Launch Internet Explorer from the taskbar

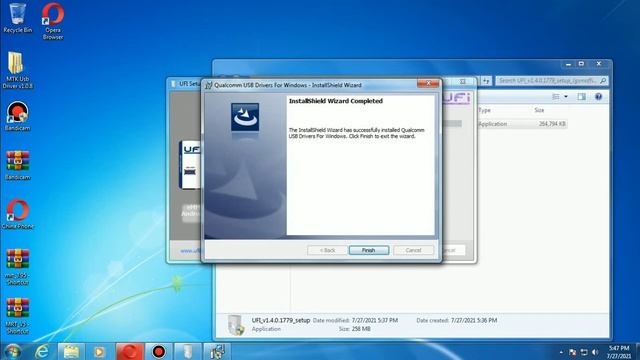click(42, 351)
